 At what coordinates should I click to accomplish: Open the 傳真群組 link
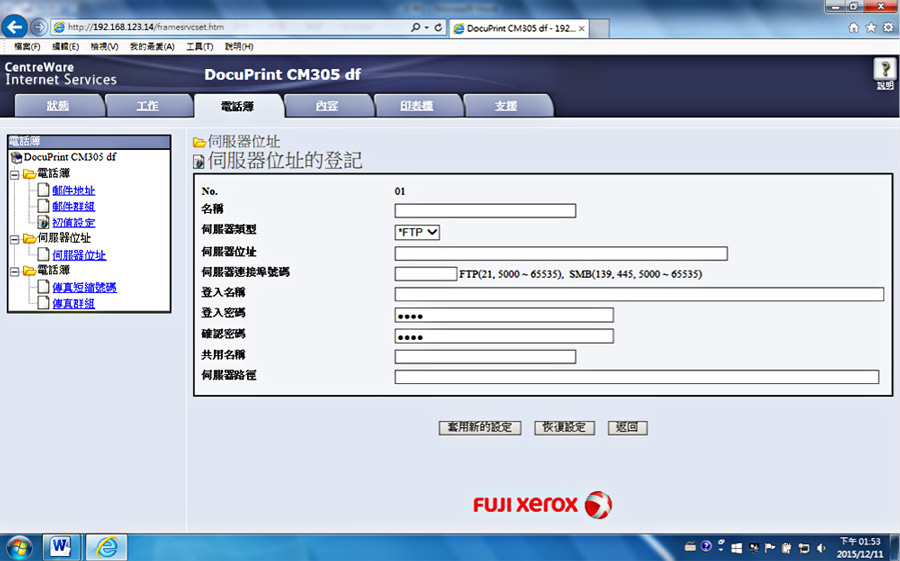[73, 303]
